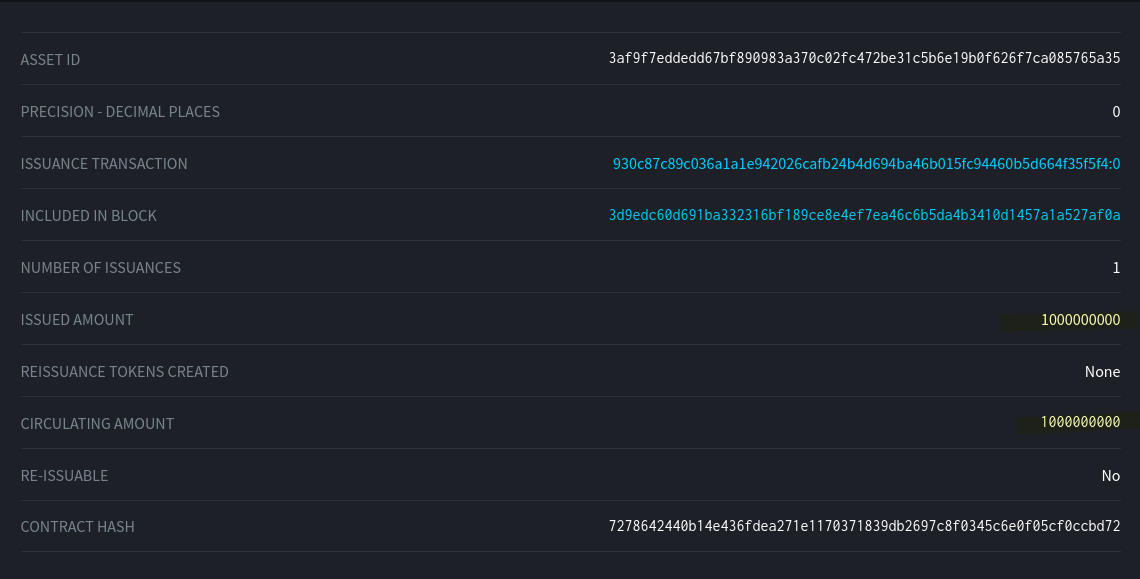1140x579 pixels.
Task: Click the asset ID hash value
Action: (864, 60)
